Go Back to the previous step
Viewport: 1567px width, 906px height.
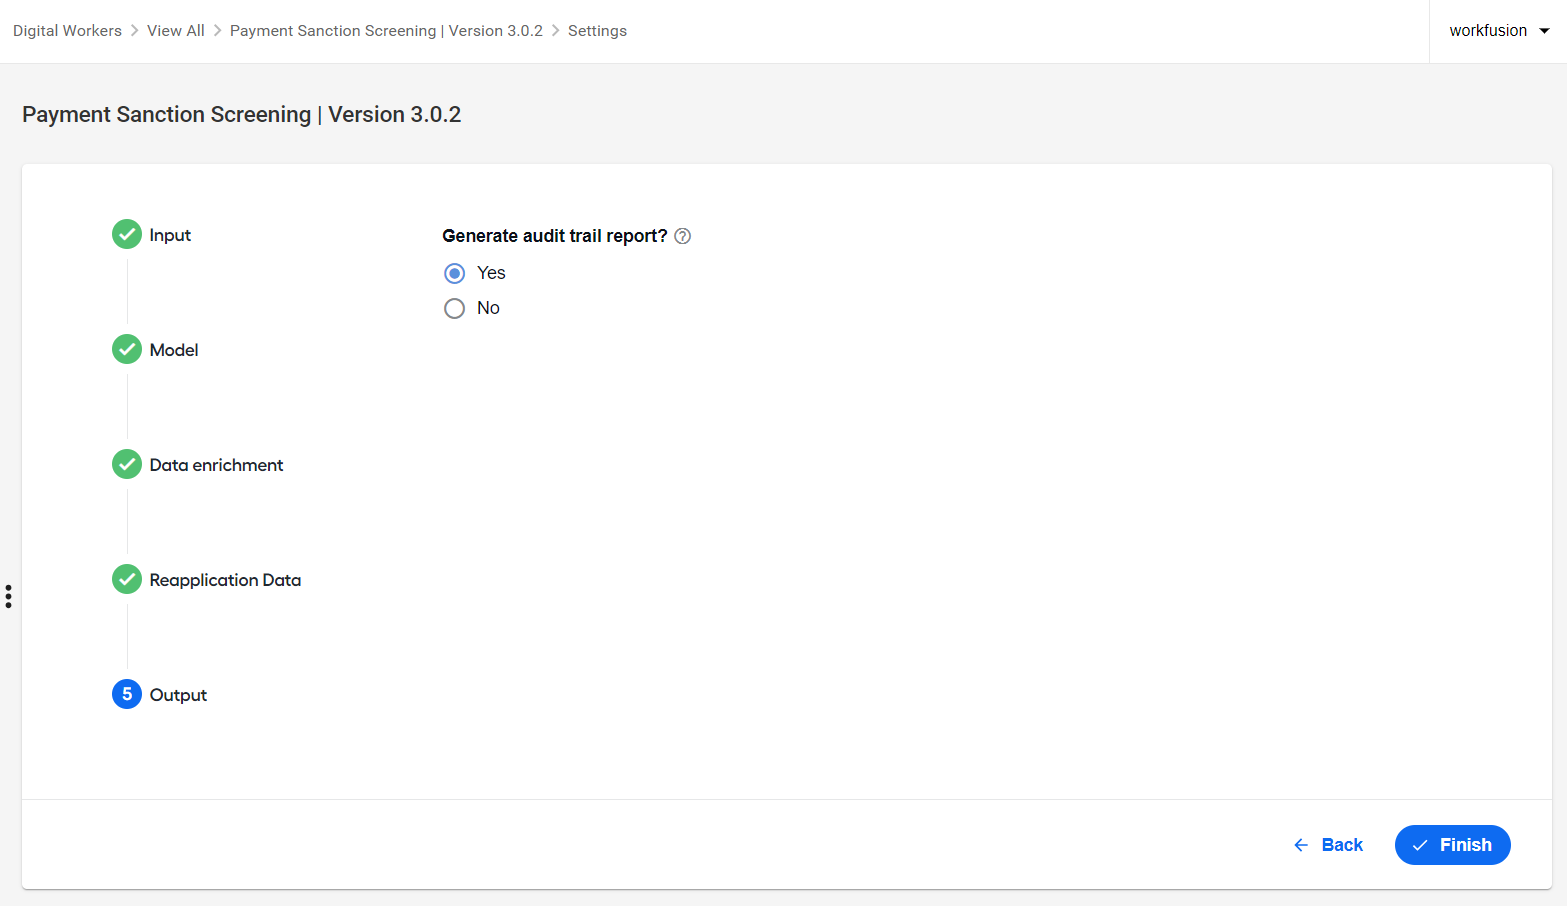click(x=1328, y=845)
